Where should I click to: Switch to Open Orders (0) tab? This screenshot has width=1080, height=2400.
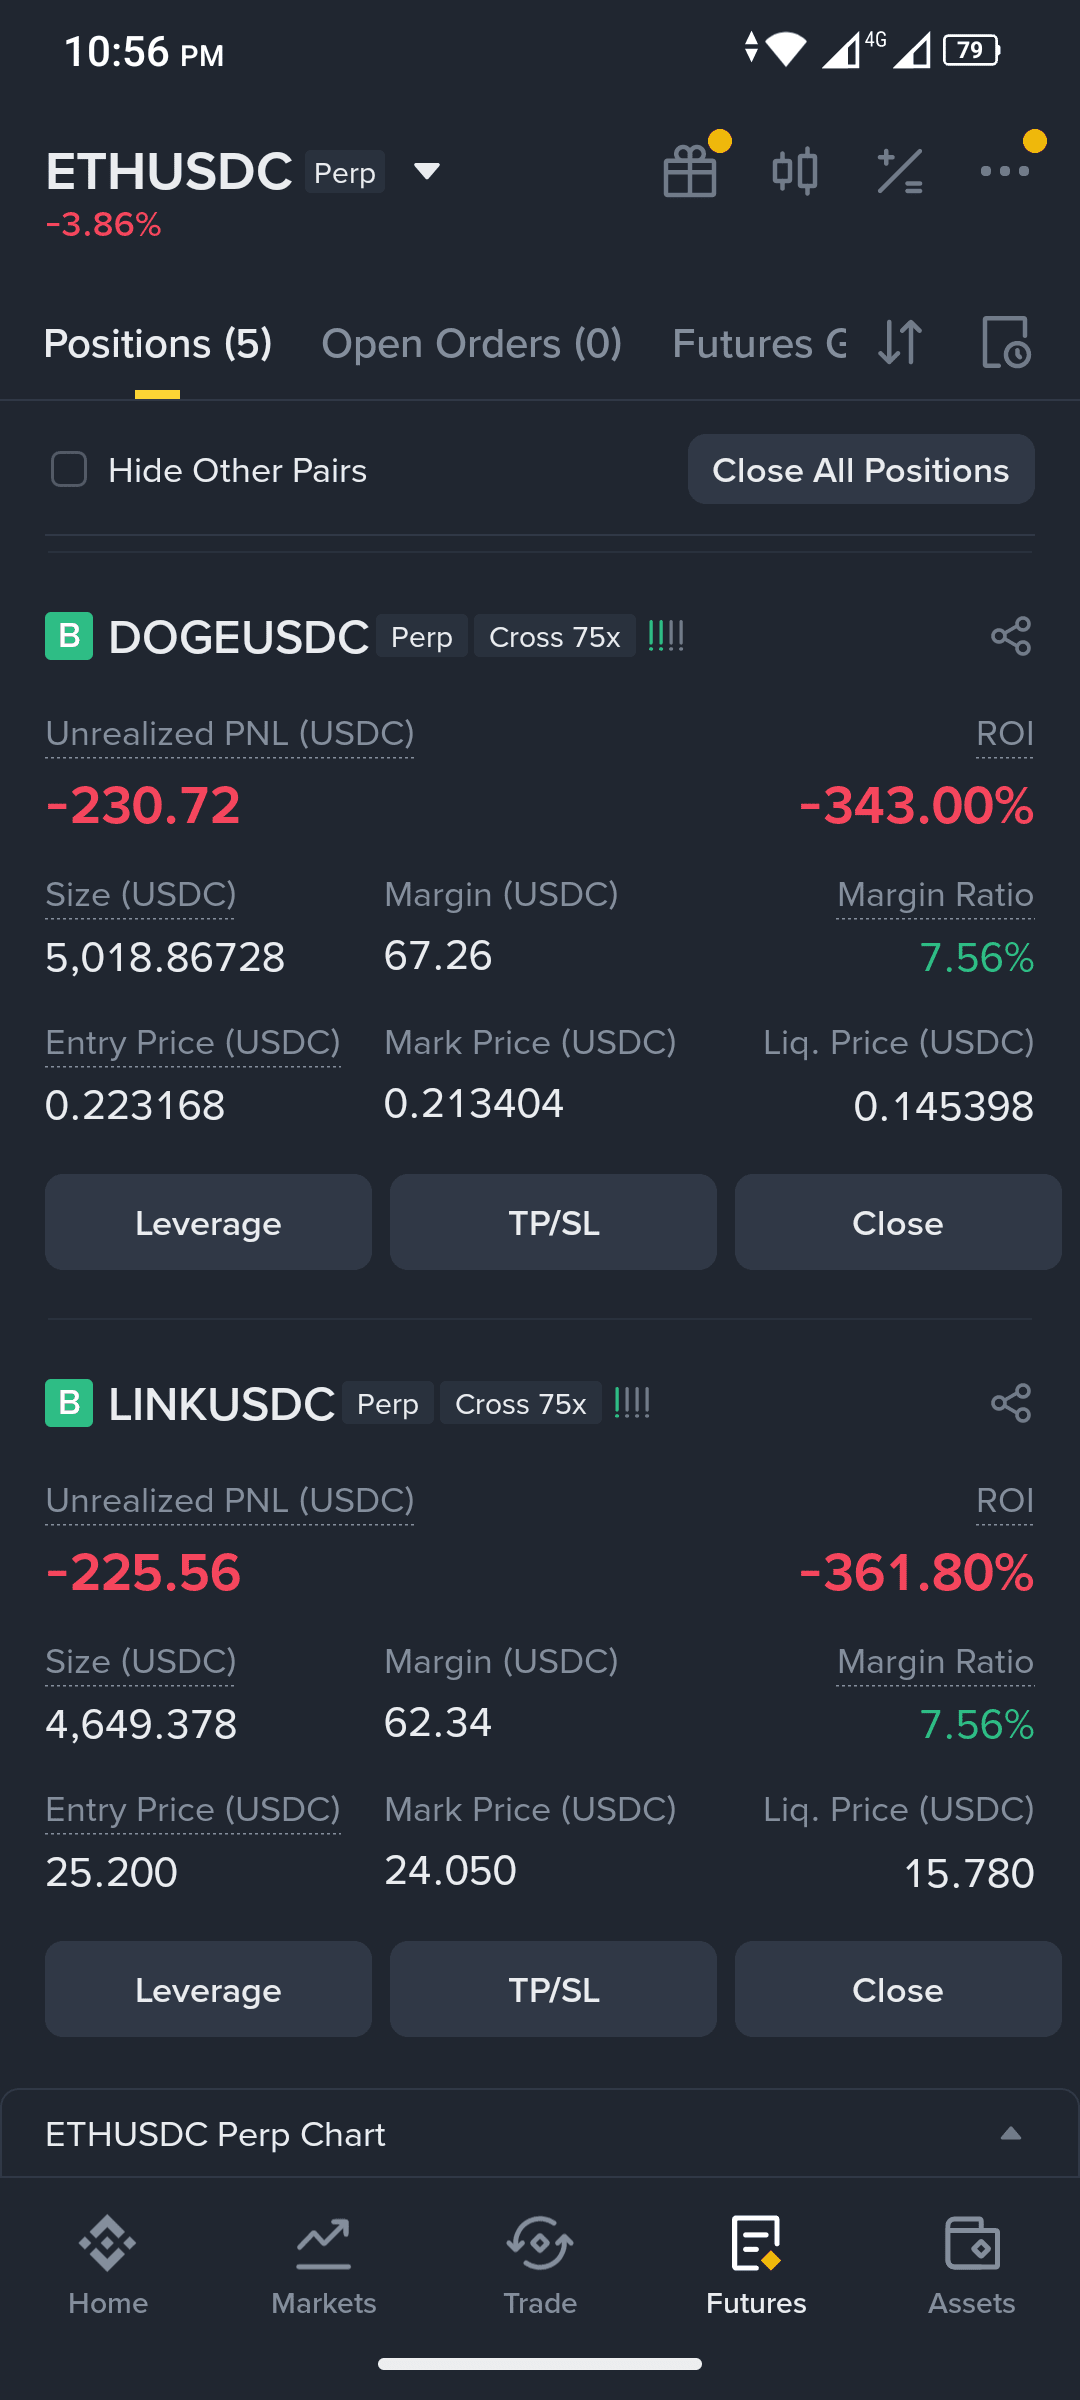pyautogui.click(x=472, y=343)
